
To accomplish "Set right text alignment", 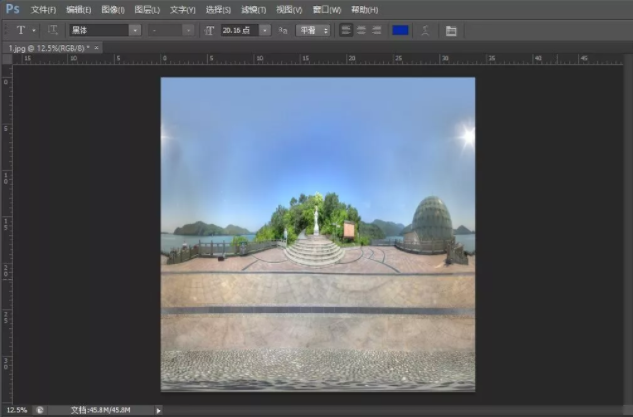I will 377,30.
